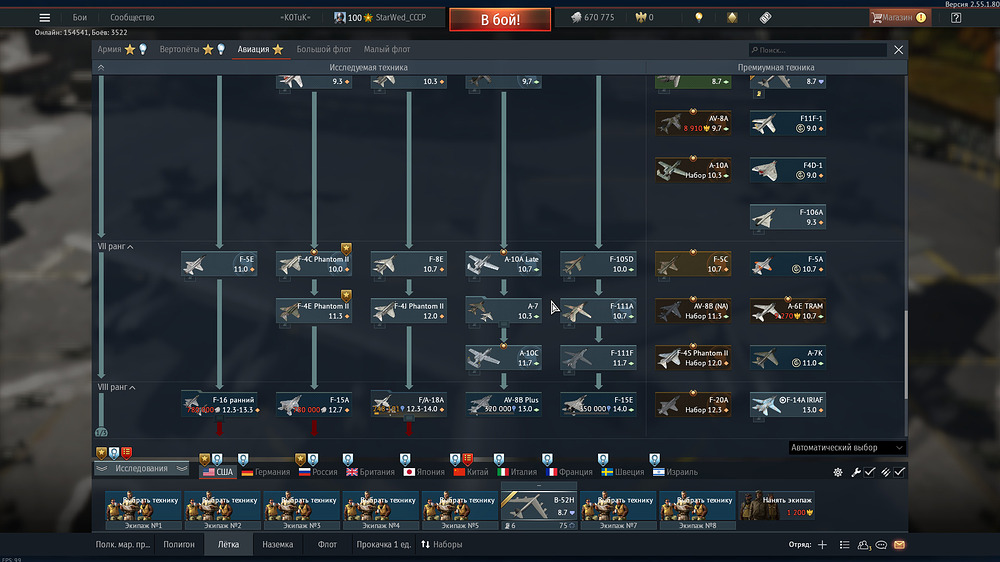Expand the Исследования panel toggle
This screenshot has height=562, width=1000.
point(141,469)
